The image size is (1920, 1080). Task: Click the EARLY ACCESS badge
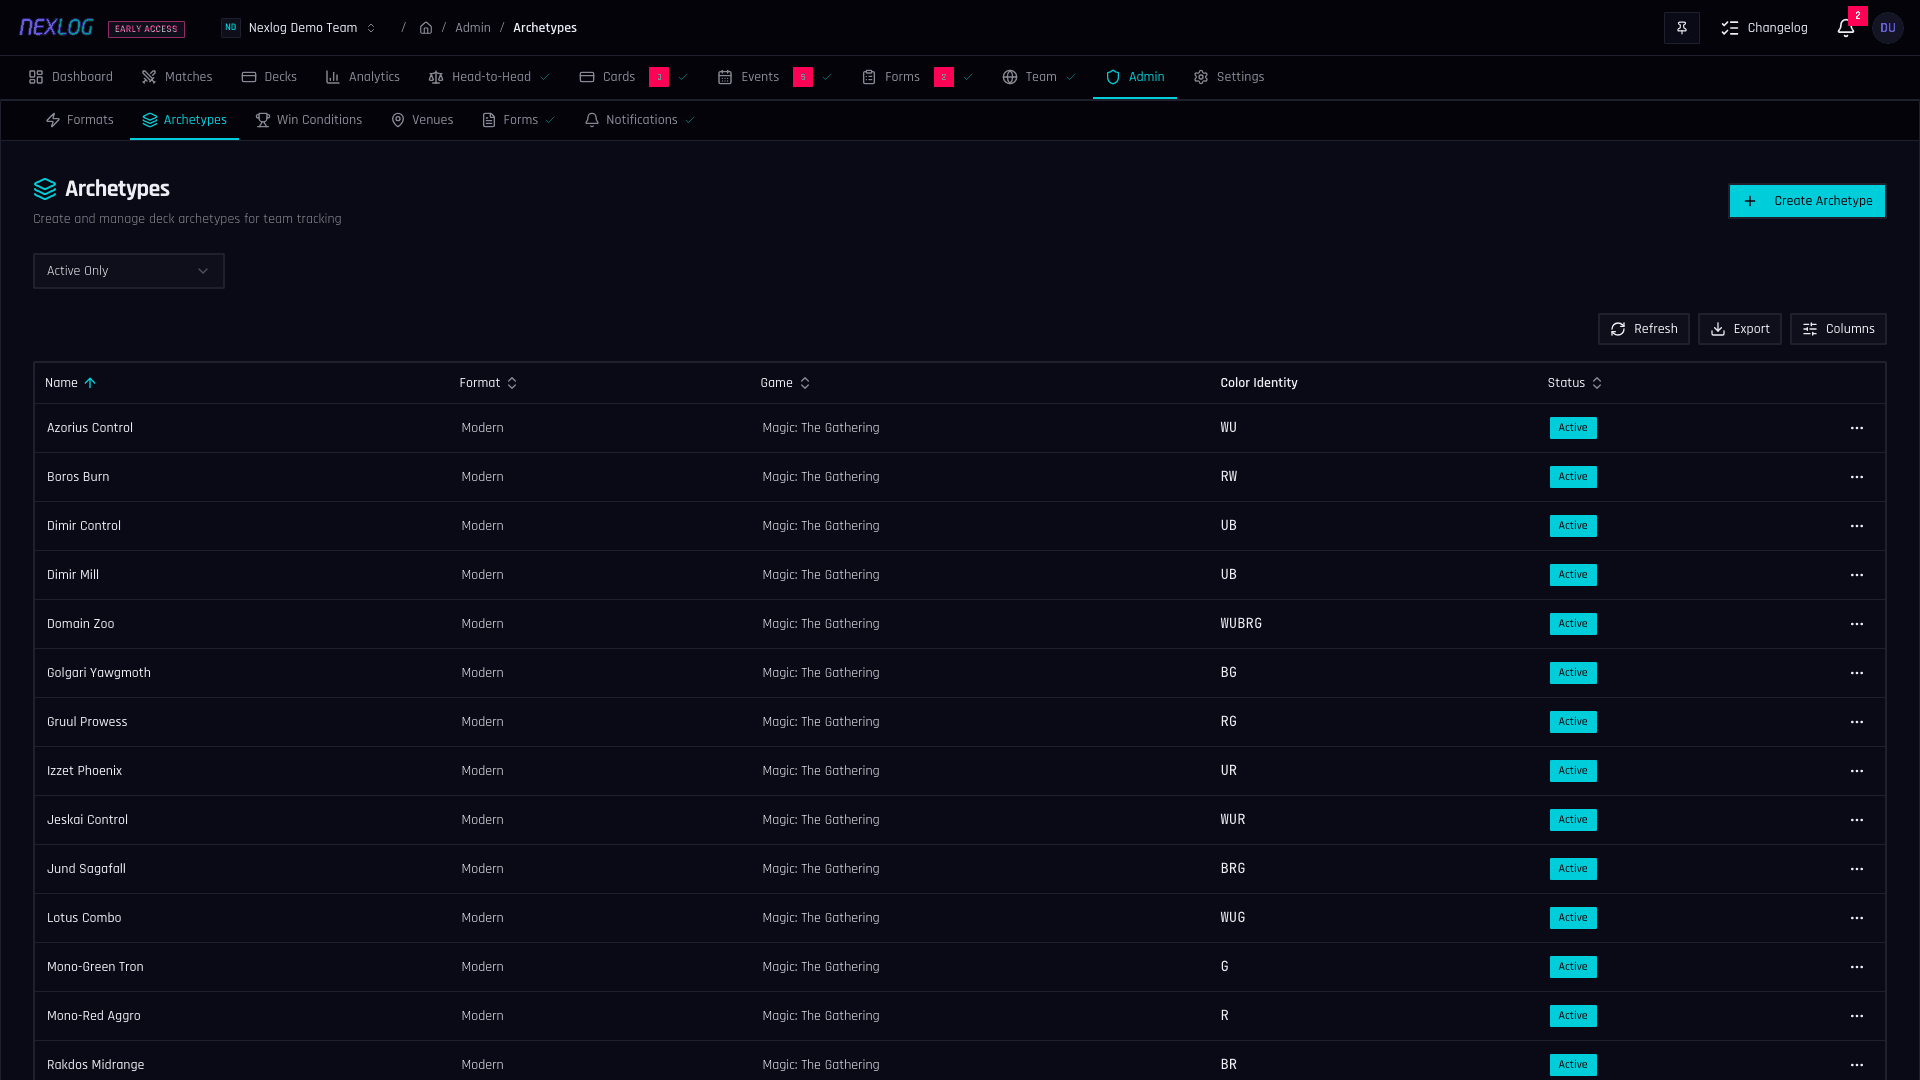click(146, 29)
